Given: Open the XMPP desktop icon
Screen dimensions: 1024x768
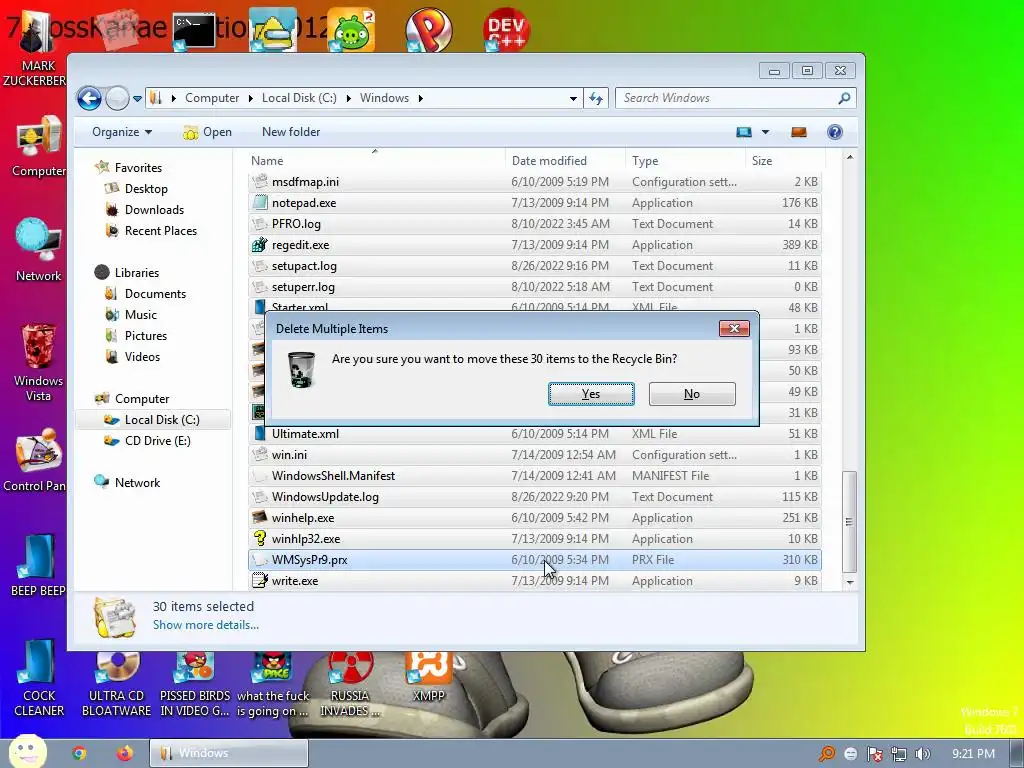Looking at the screenshot, I should click(x=428, y=678).
